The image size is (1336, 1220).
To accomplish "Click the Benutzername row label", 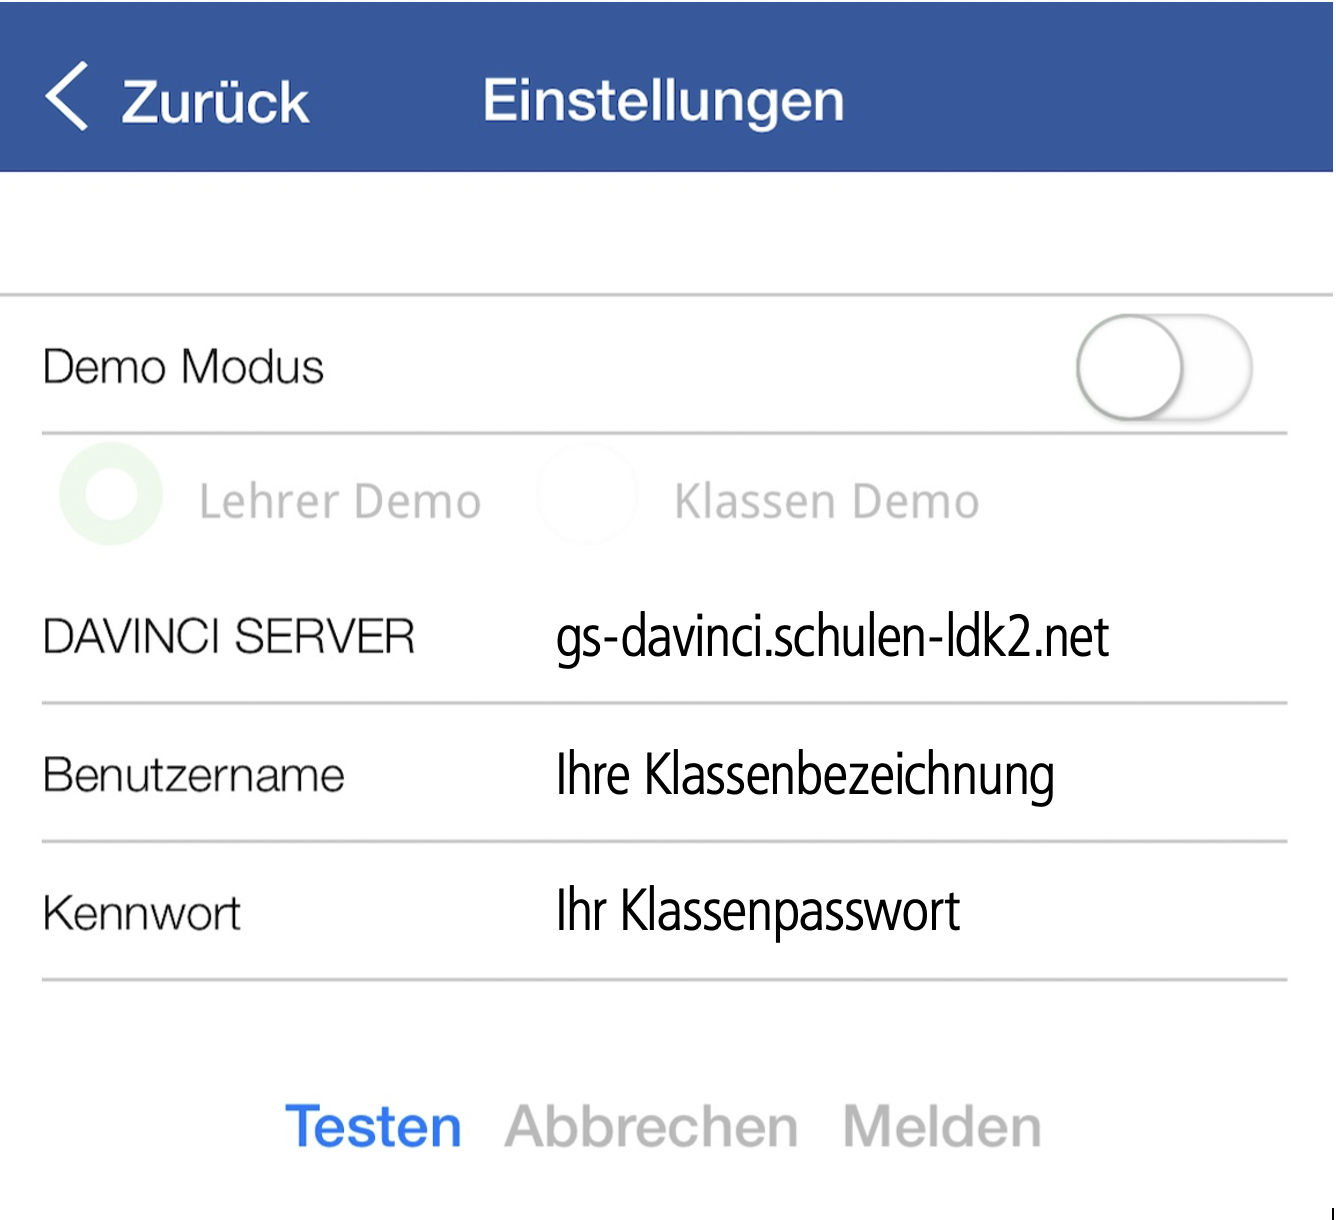I will point(194,775).
